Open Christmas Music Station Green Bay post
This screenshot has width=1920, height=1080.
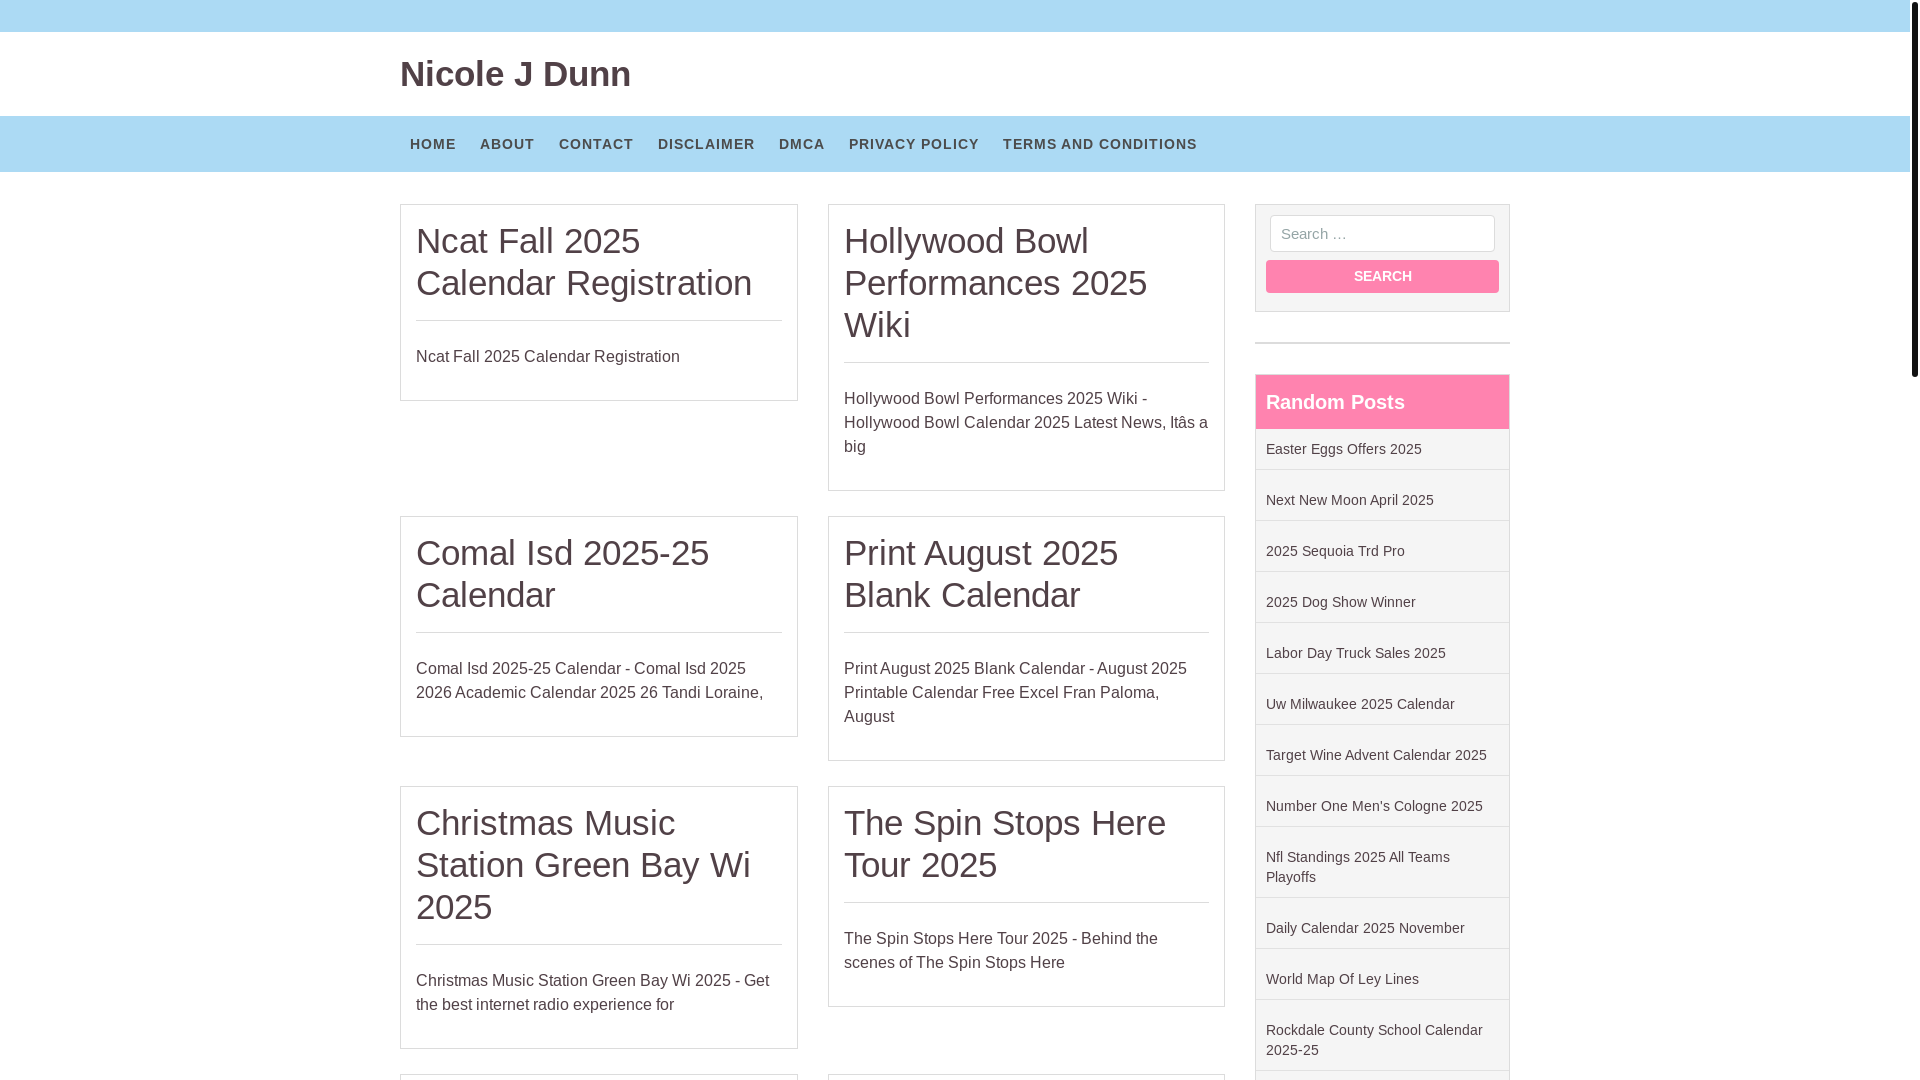pos(583,865)
